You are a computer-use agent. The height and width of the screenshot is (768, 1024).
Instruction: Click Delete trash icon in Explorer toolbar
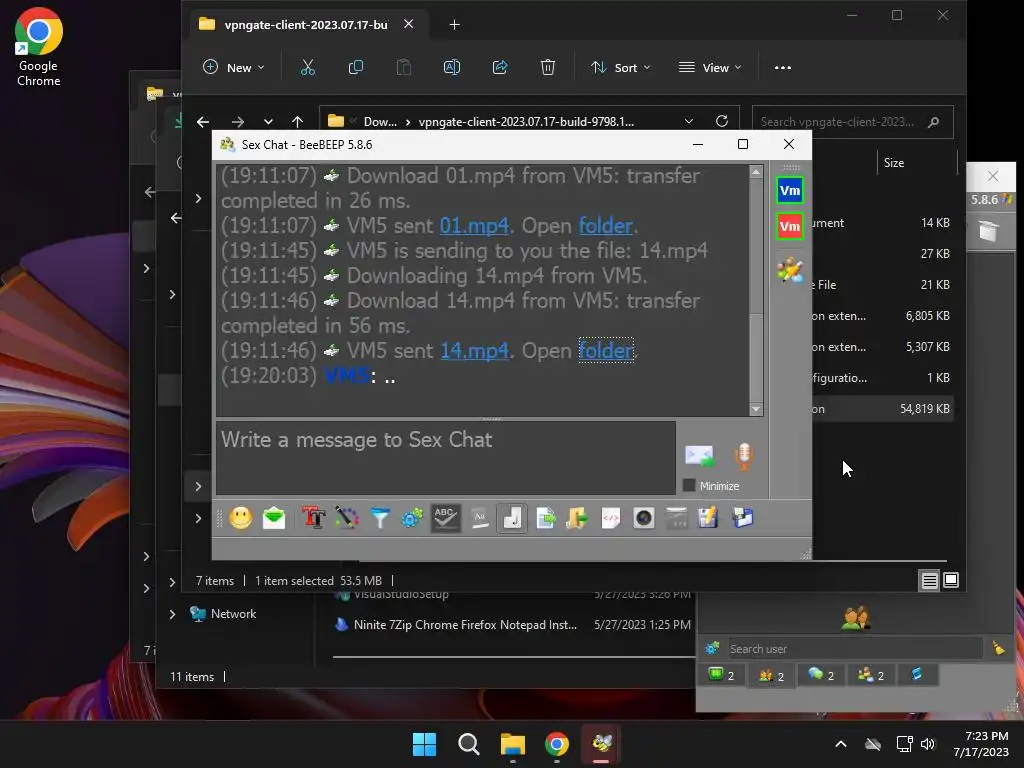click(548, 67)
